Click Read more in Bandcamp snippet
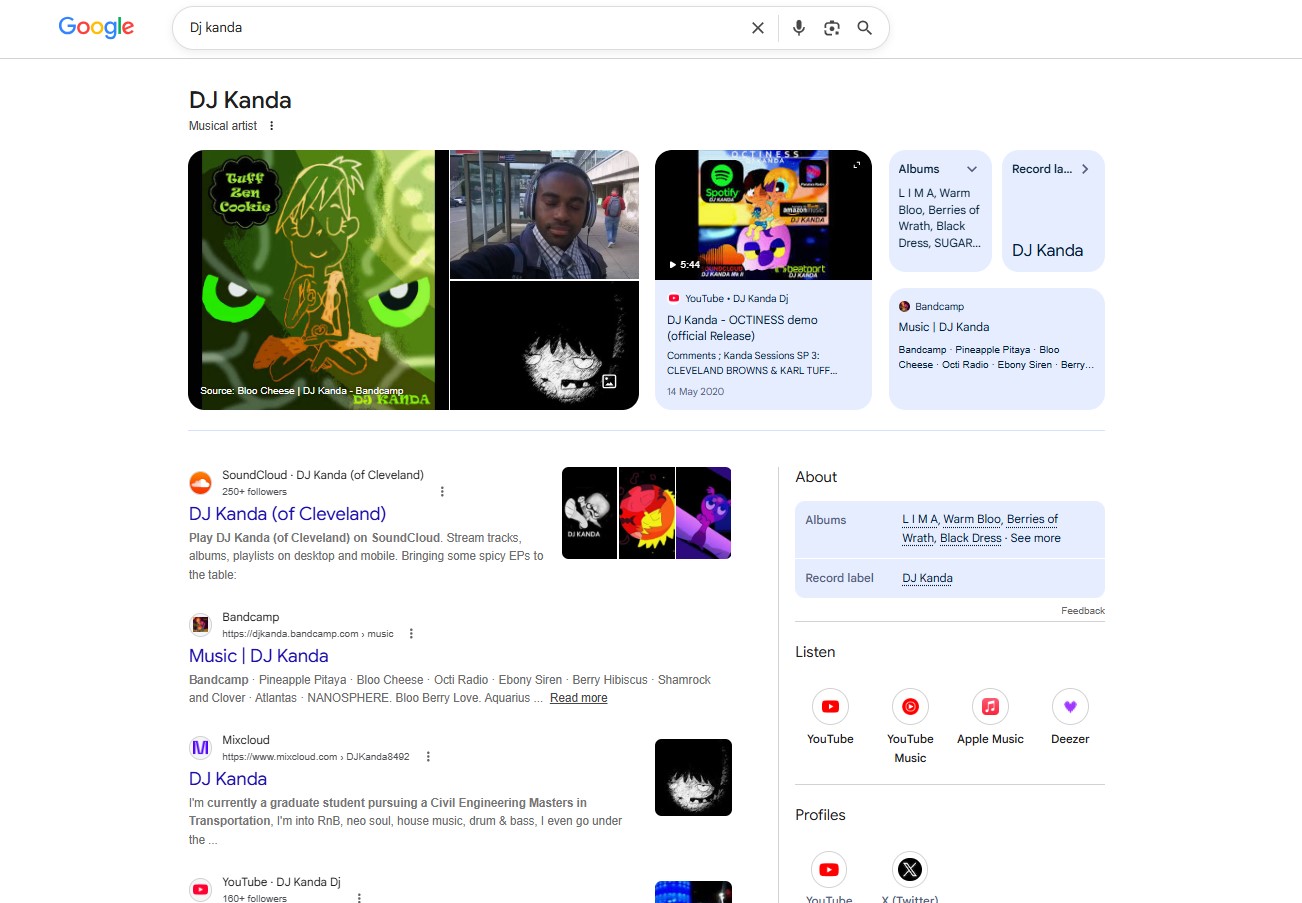This screenshot has height=903, width=1302. (x=578, y=698)
